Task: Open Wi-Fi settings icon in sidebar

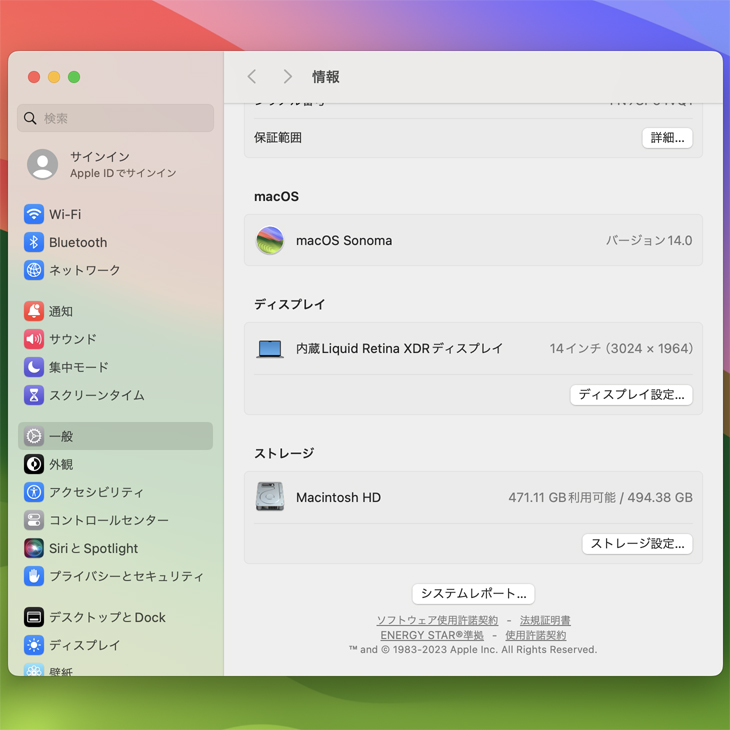Action: coord(34,214)
